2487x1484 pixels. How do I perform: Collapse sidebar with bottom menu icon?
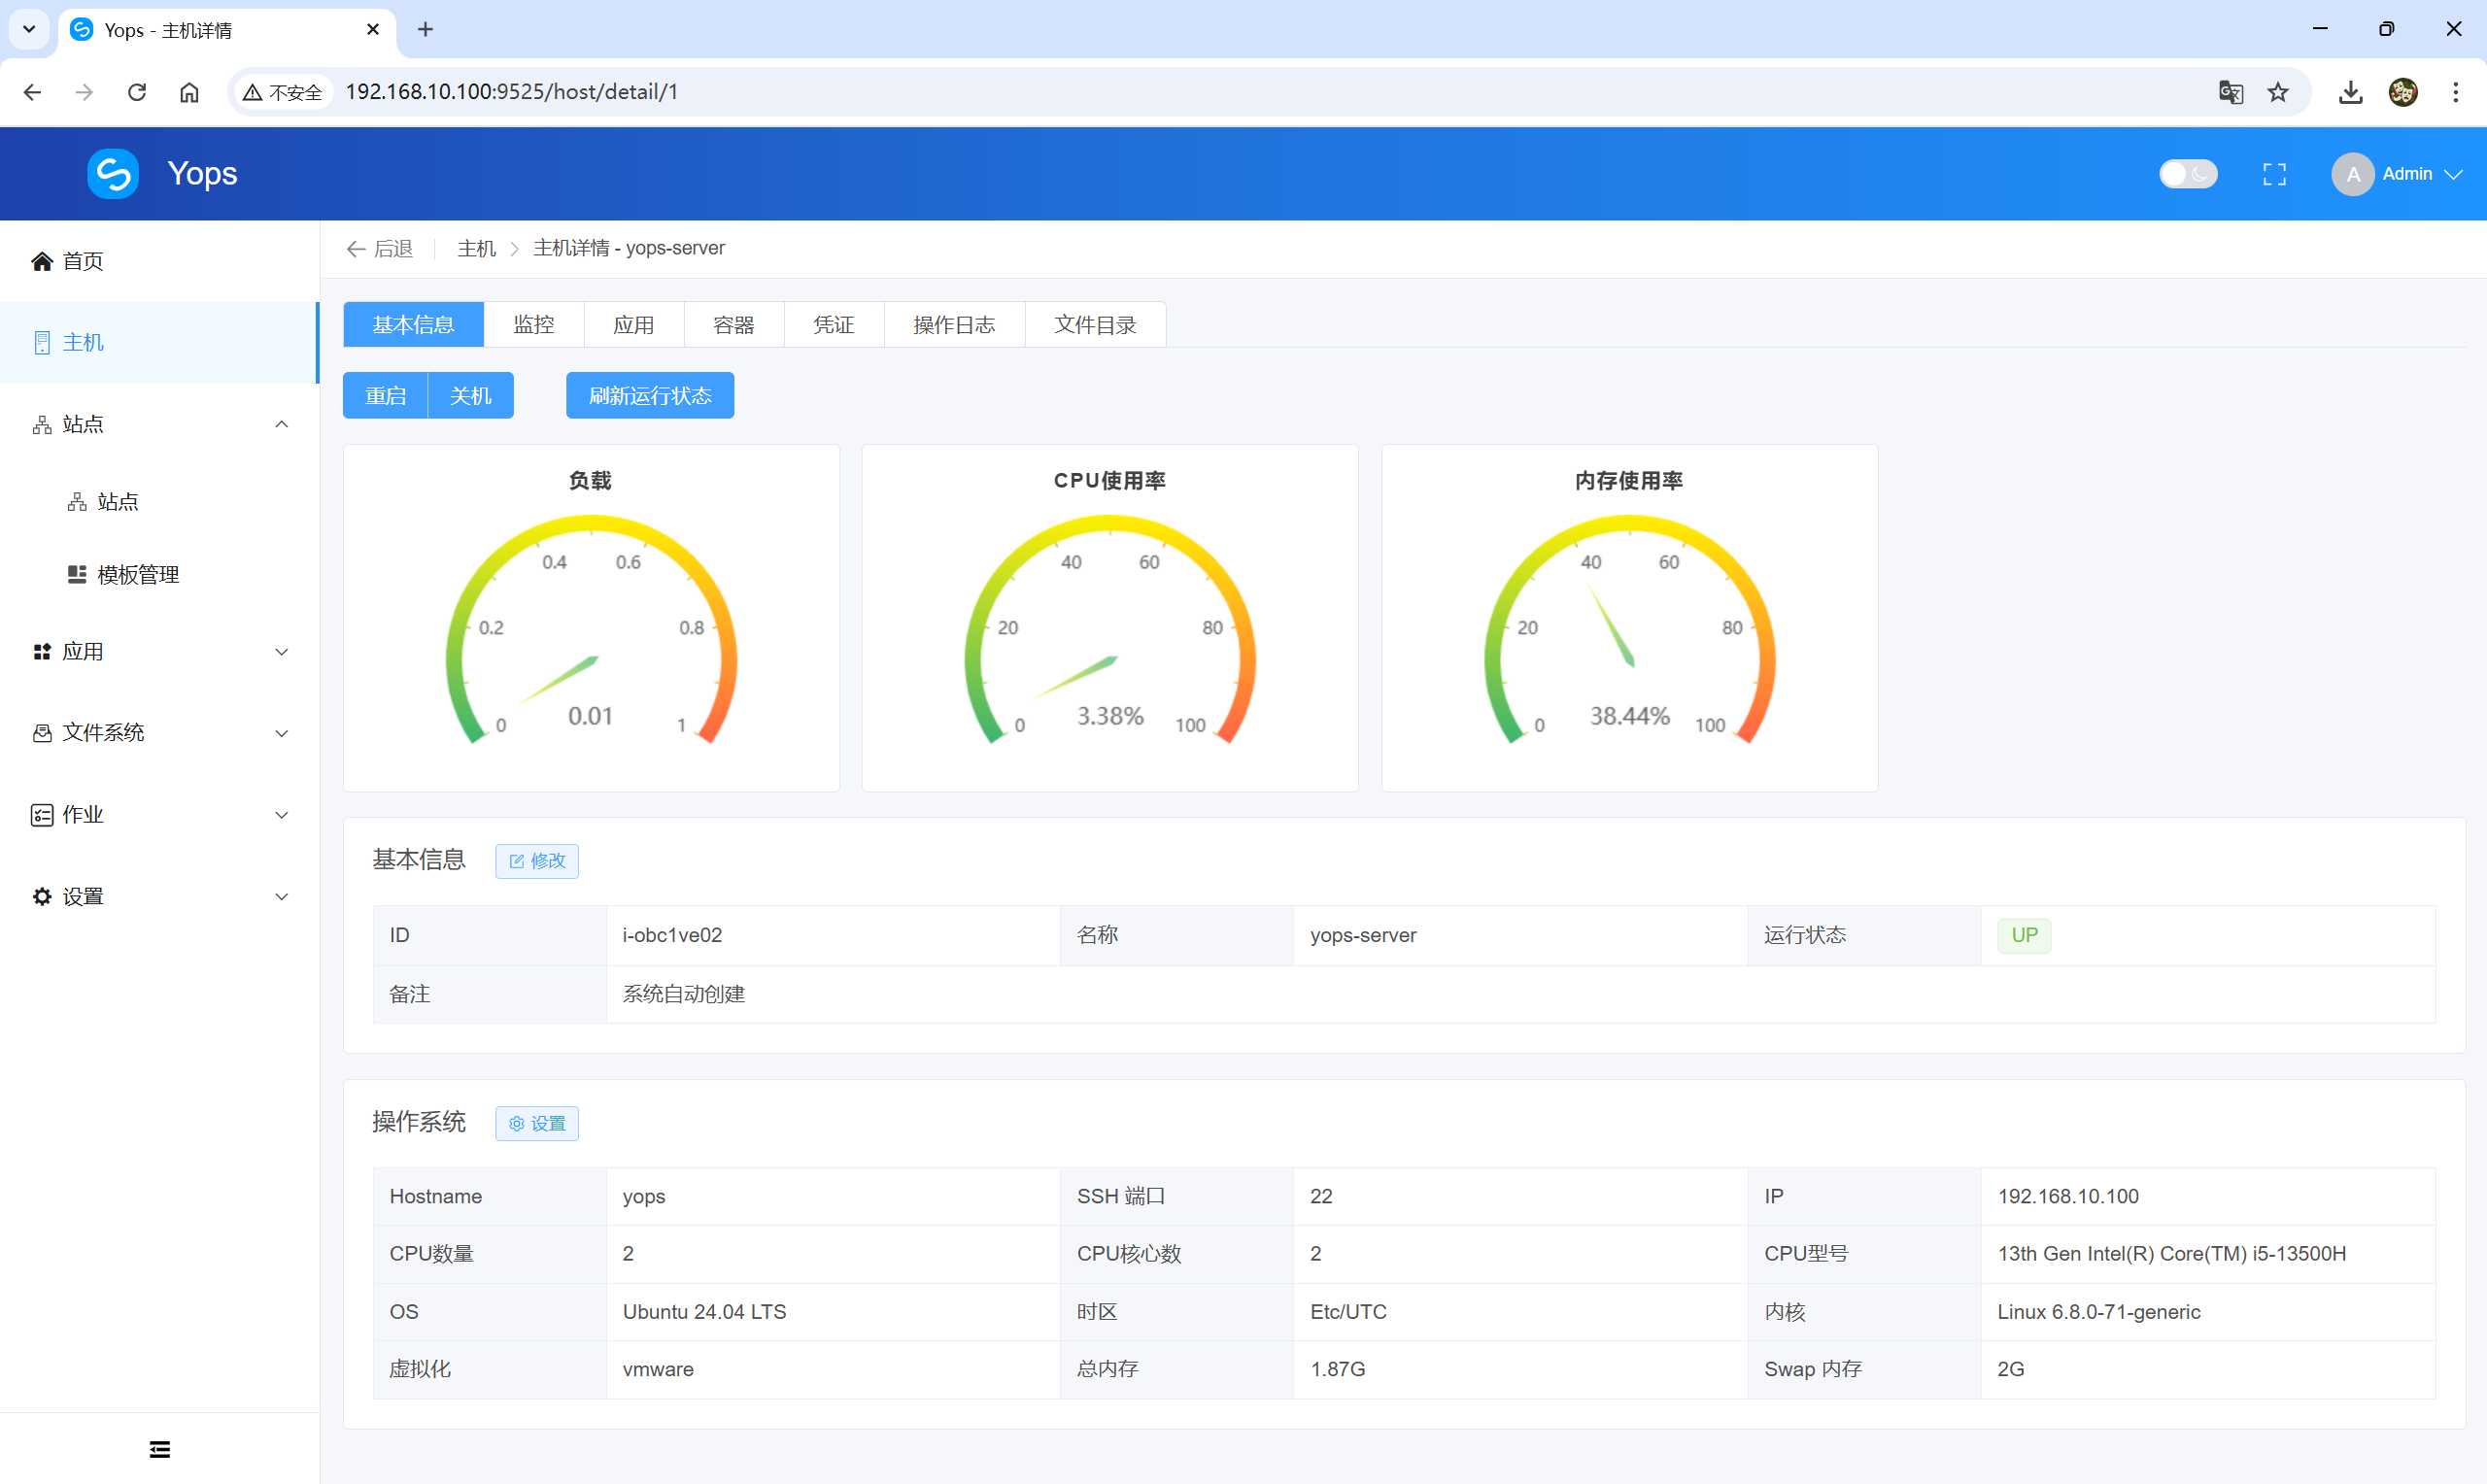tap(159, 1449)
